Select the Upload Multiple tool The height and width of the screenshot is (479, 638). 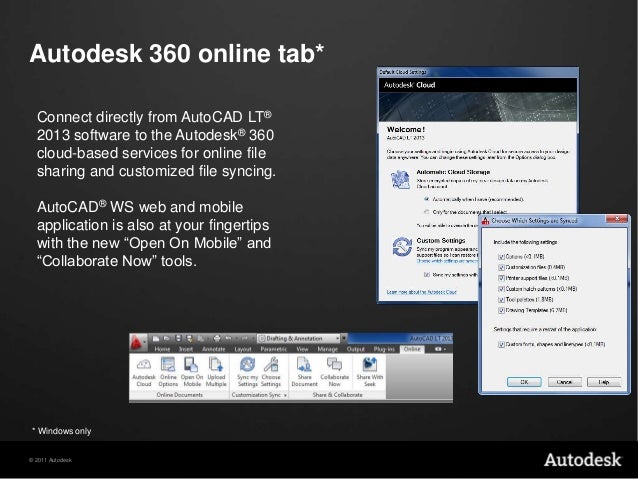pos(216,372)
